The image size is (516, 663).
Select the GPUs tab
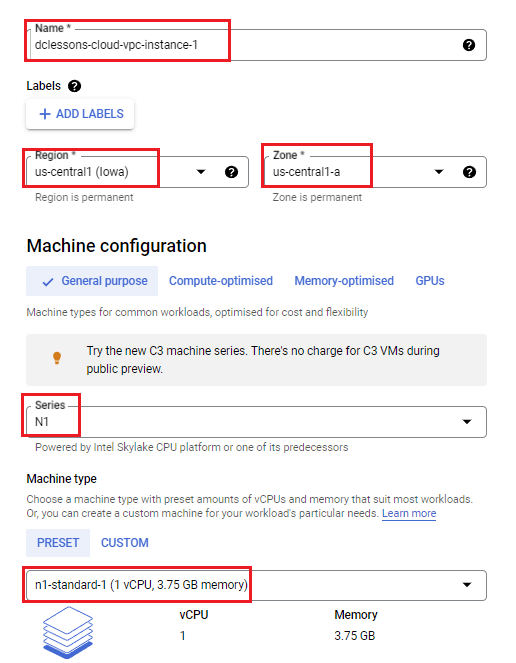(430, 281)
